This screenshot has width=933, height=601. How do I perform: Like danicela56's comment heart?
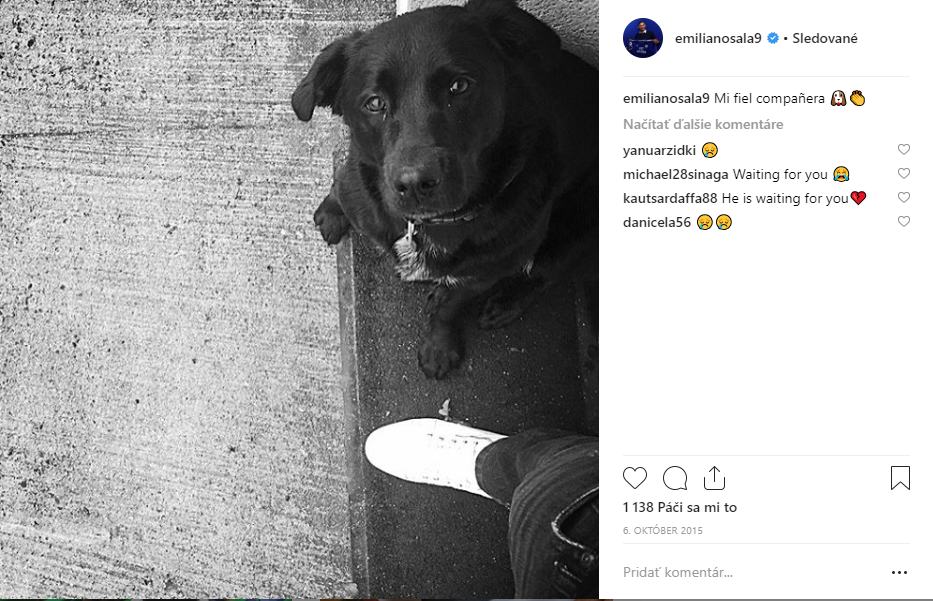pyautogui.click(x=904, y=221)
